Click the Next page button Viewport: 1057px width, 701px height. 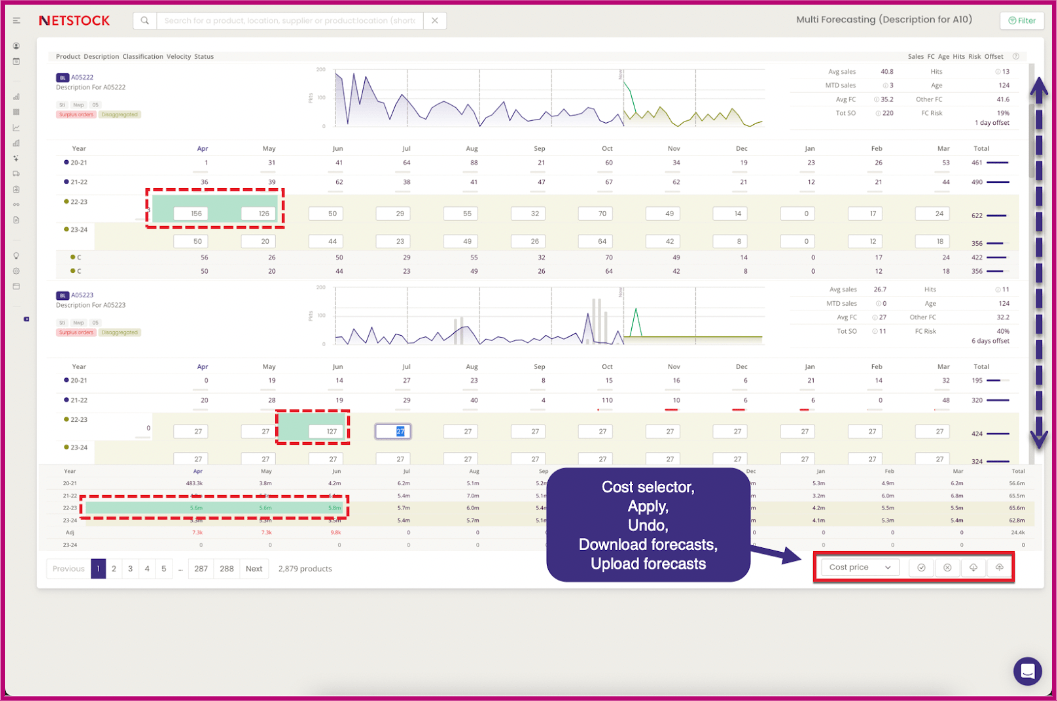[x=254, y=568]
